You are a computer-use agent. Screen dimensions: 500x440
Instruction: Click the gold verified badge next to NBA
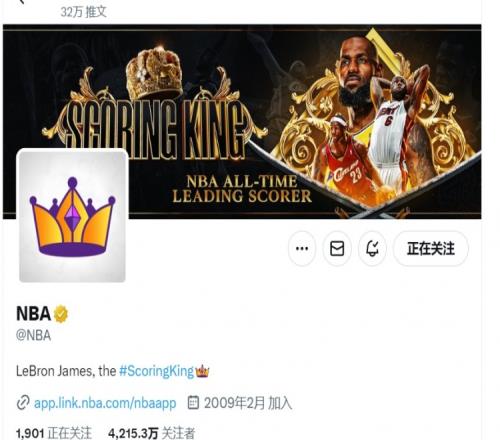point(61,314)
